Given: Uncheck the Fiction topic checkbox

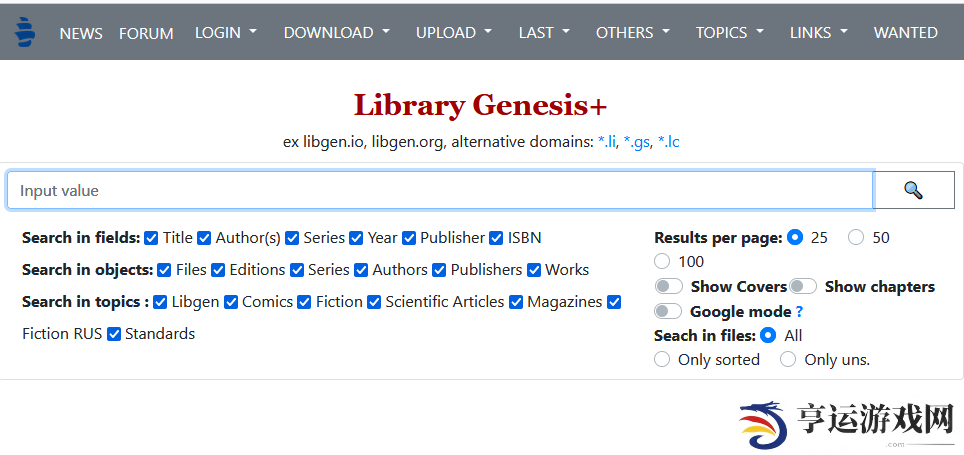Looking at the screenshot, I should (x=304, y=302).
